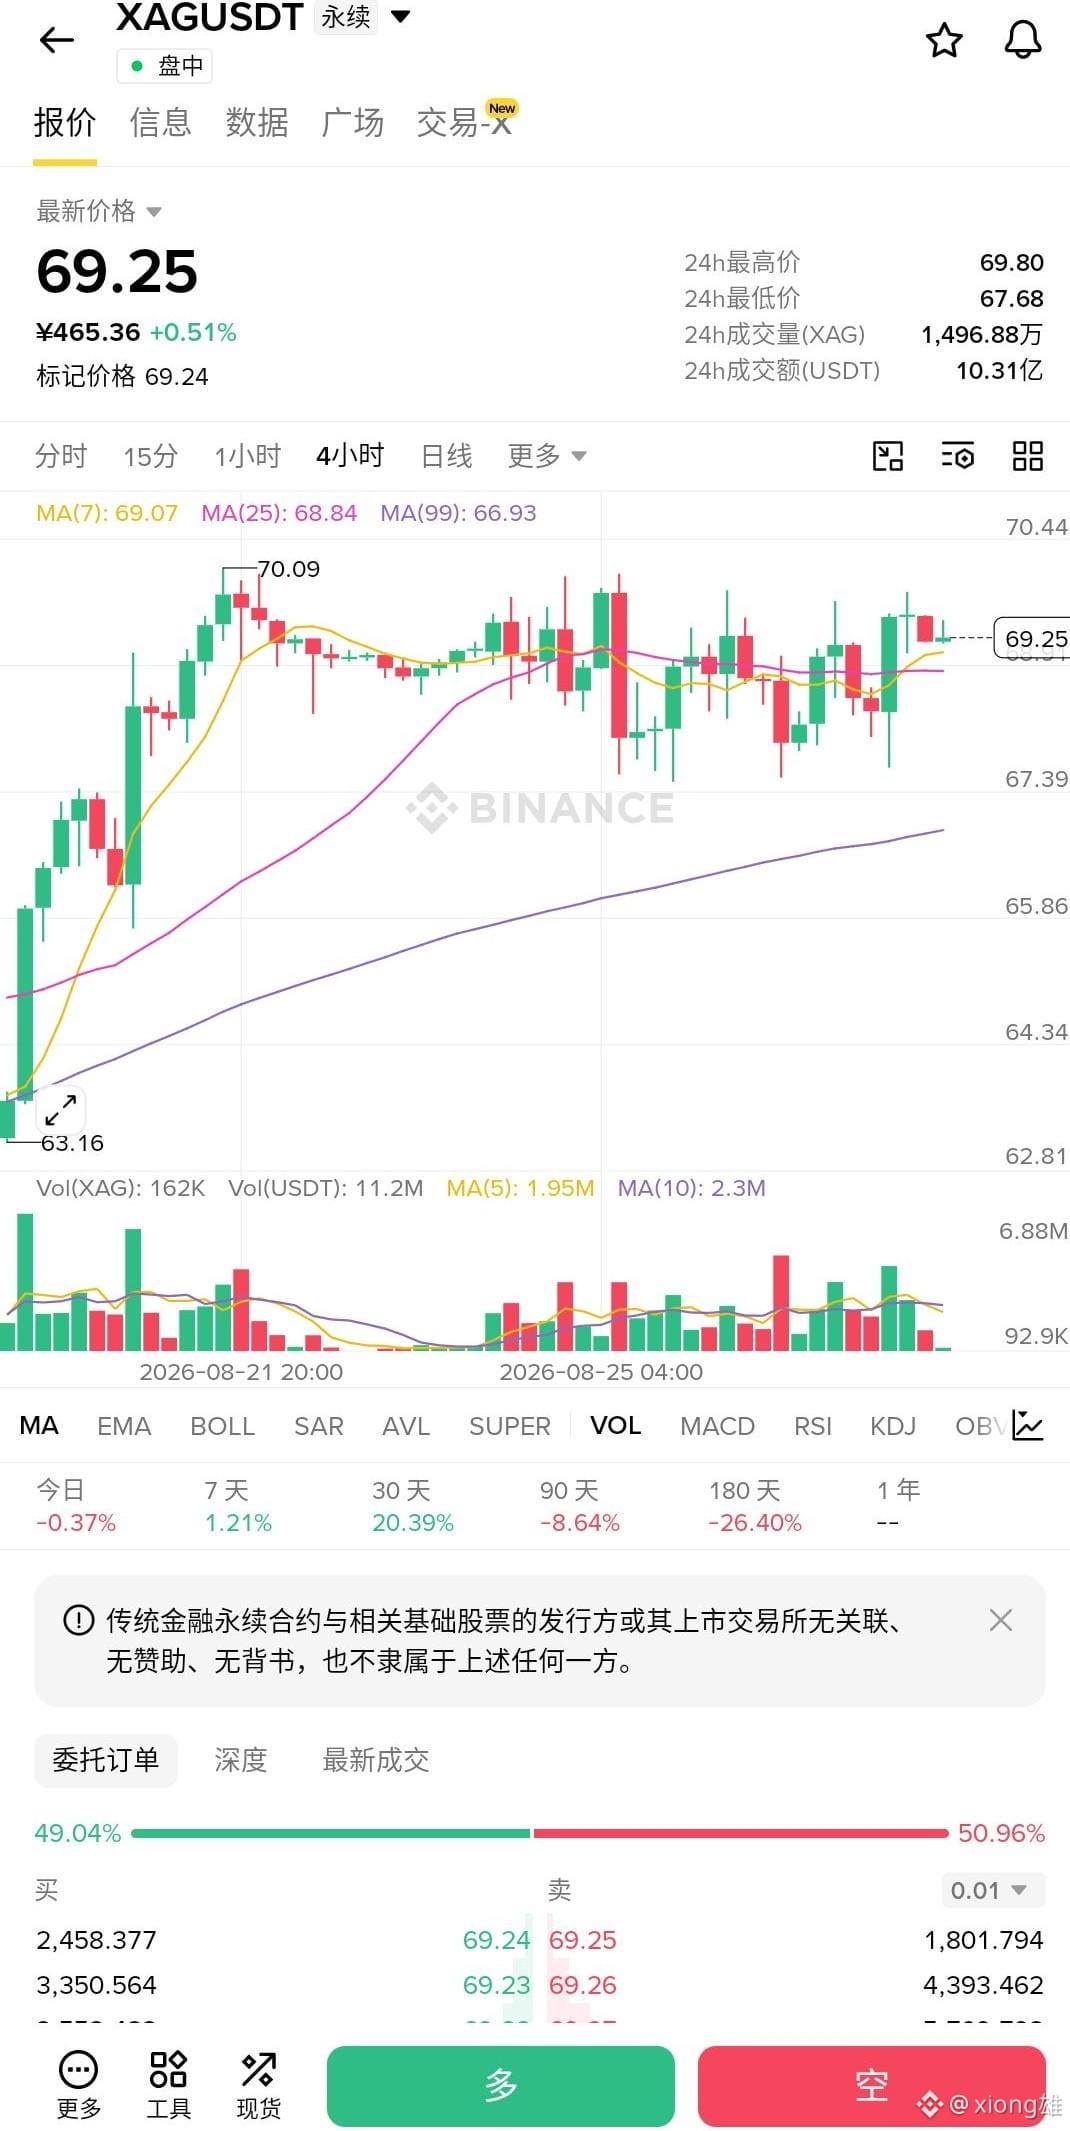Open 委托订单 order book view
1070x2131 pixels.
coord(106,1760)
